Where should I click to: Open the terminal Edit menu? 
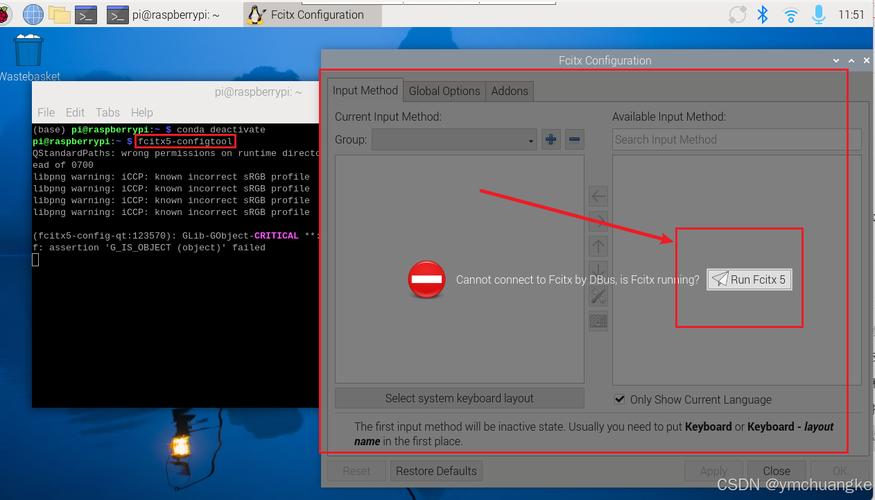click(x=75, y=113)
